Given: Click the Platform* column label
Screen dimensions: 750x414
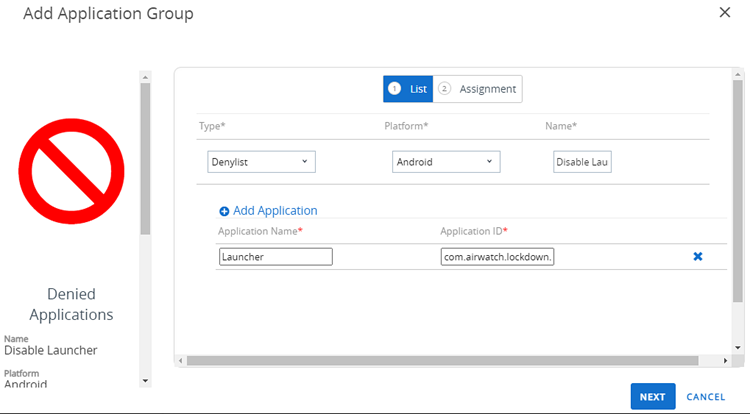Looking at the screenshot, I should click(406, 126).
